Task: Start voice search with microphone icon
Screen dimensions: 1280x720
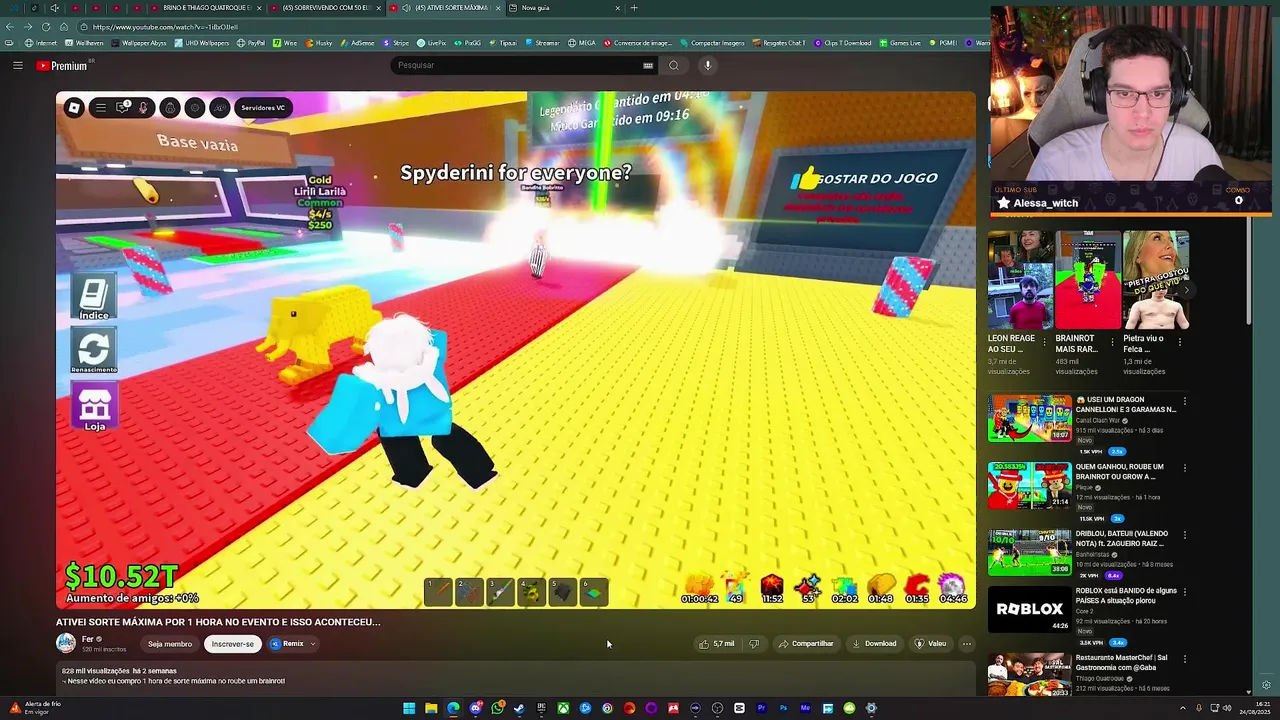Action: tap(707, 65)
